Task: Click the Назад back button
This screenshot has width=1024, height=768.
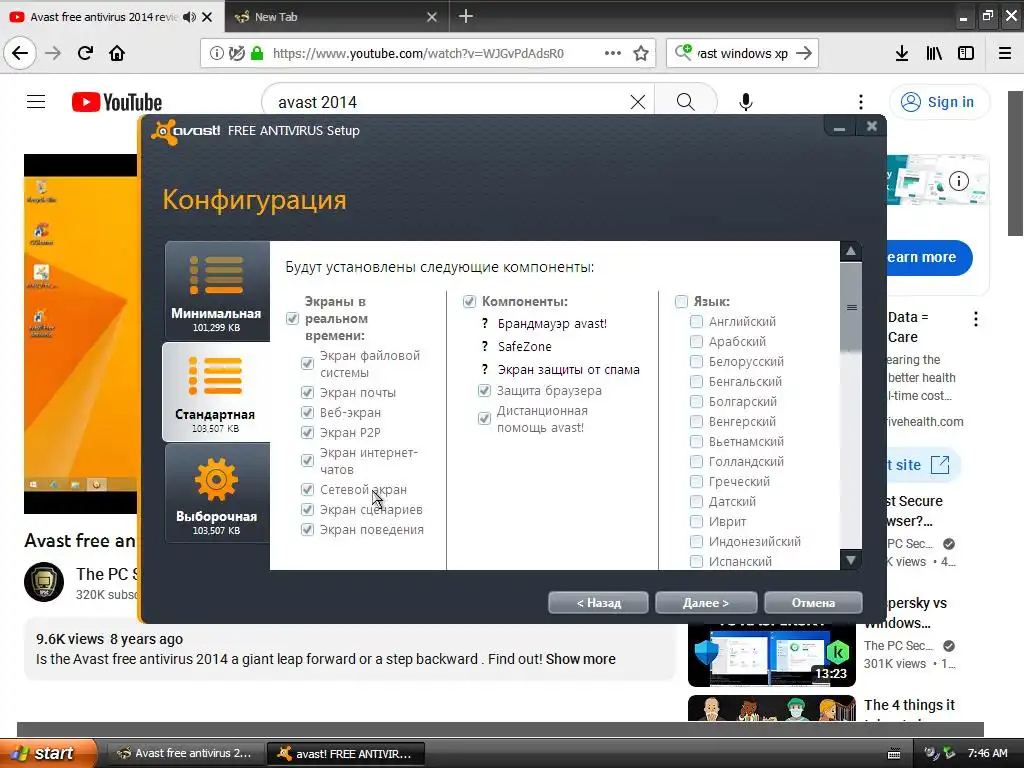Action: point(598,603)
